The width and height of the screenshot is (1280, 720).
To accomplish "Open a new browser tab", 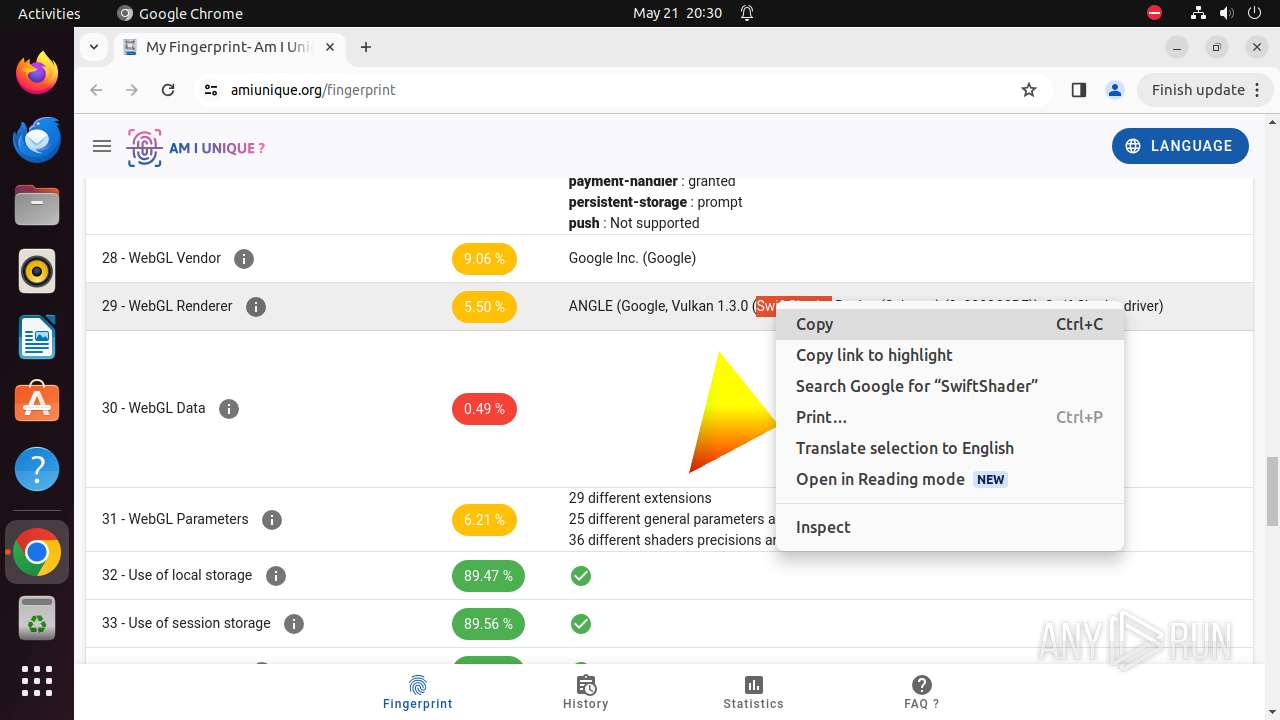I will pos(366,47).
